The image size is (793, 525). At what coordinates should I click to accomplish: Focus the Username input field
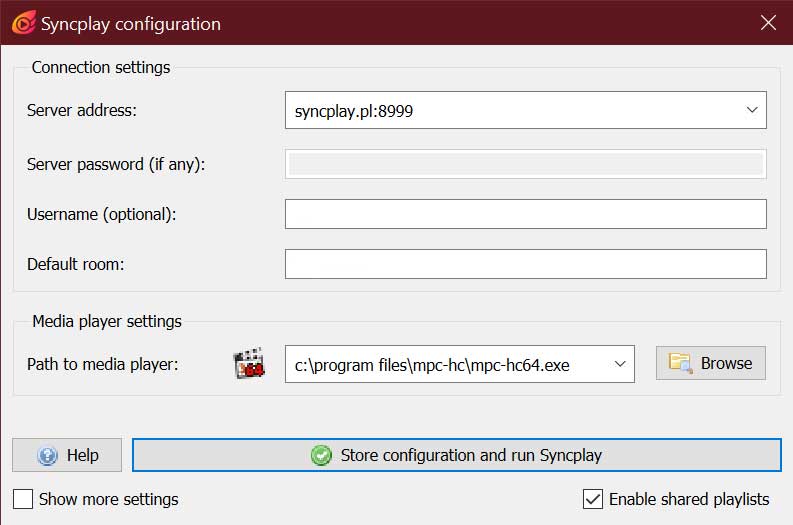525,214
